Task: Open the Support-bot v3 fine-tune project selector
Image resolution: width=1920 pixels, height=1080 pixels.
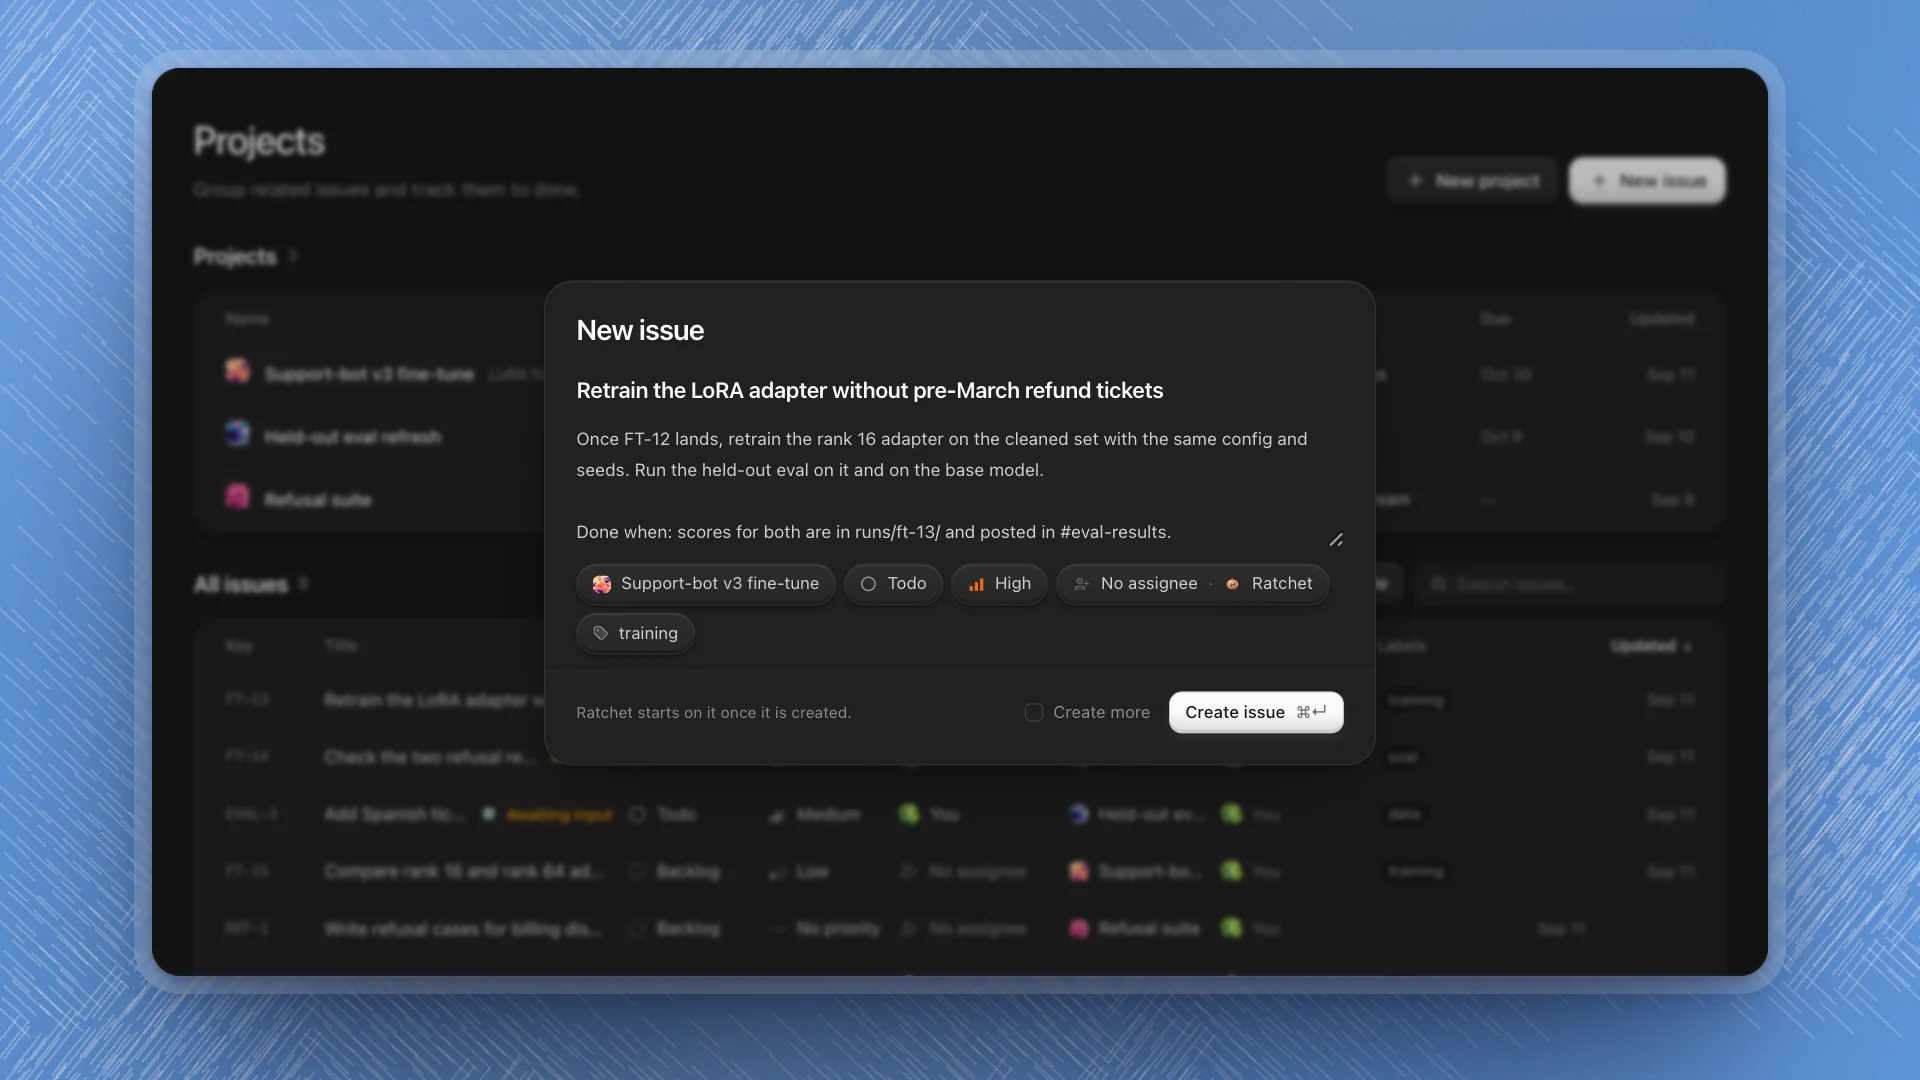Action: pyautogui.click(x=706, y=583)
